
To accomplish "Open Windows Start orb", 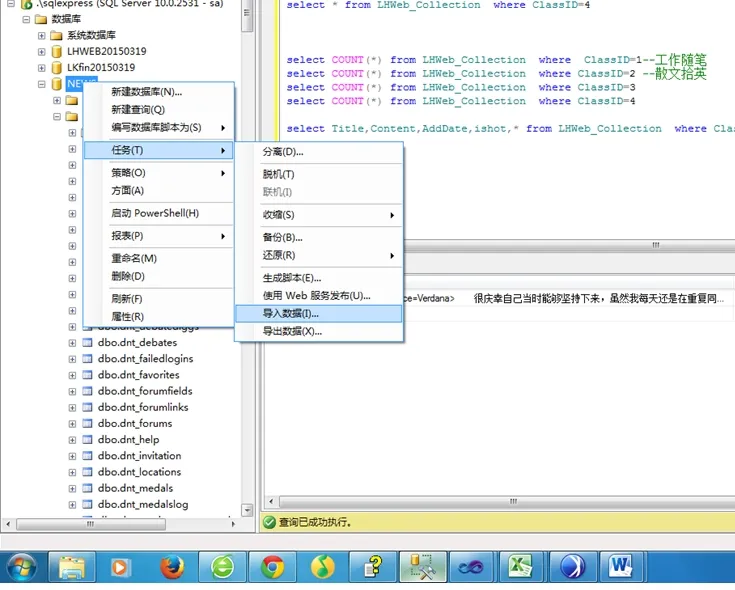I will (x=20, y=568).
